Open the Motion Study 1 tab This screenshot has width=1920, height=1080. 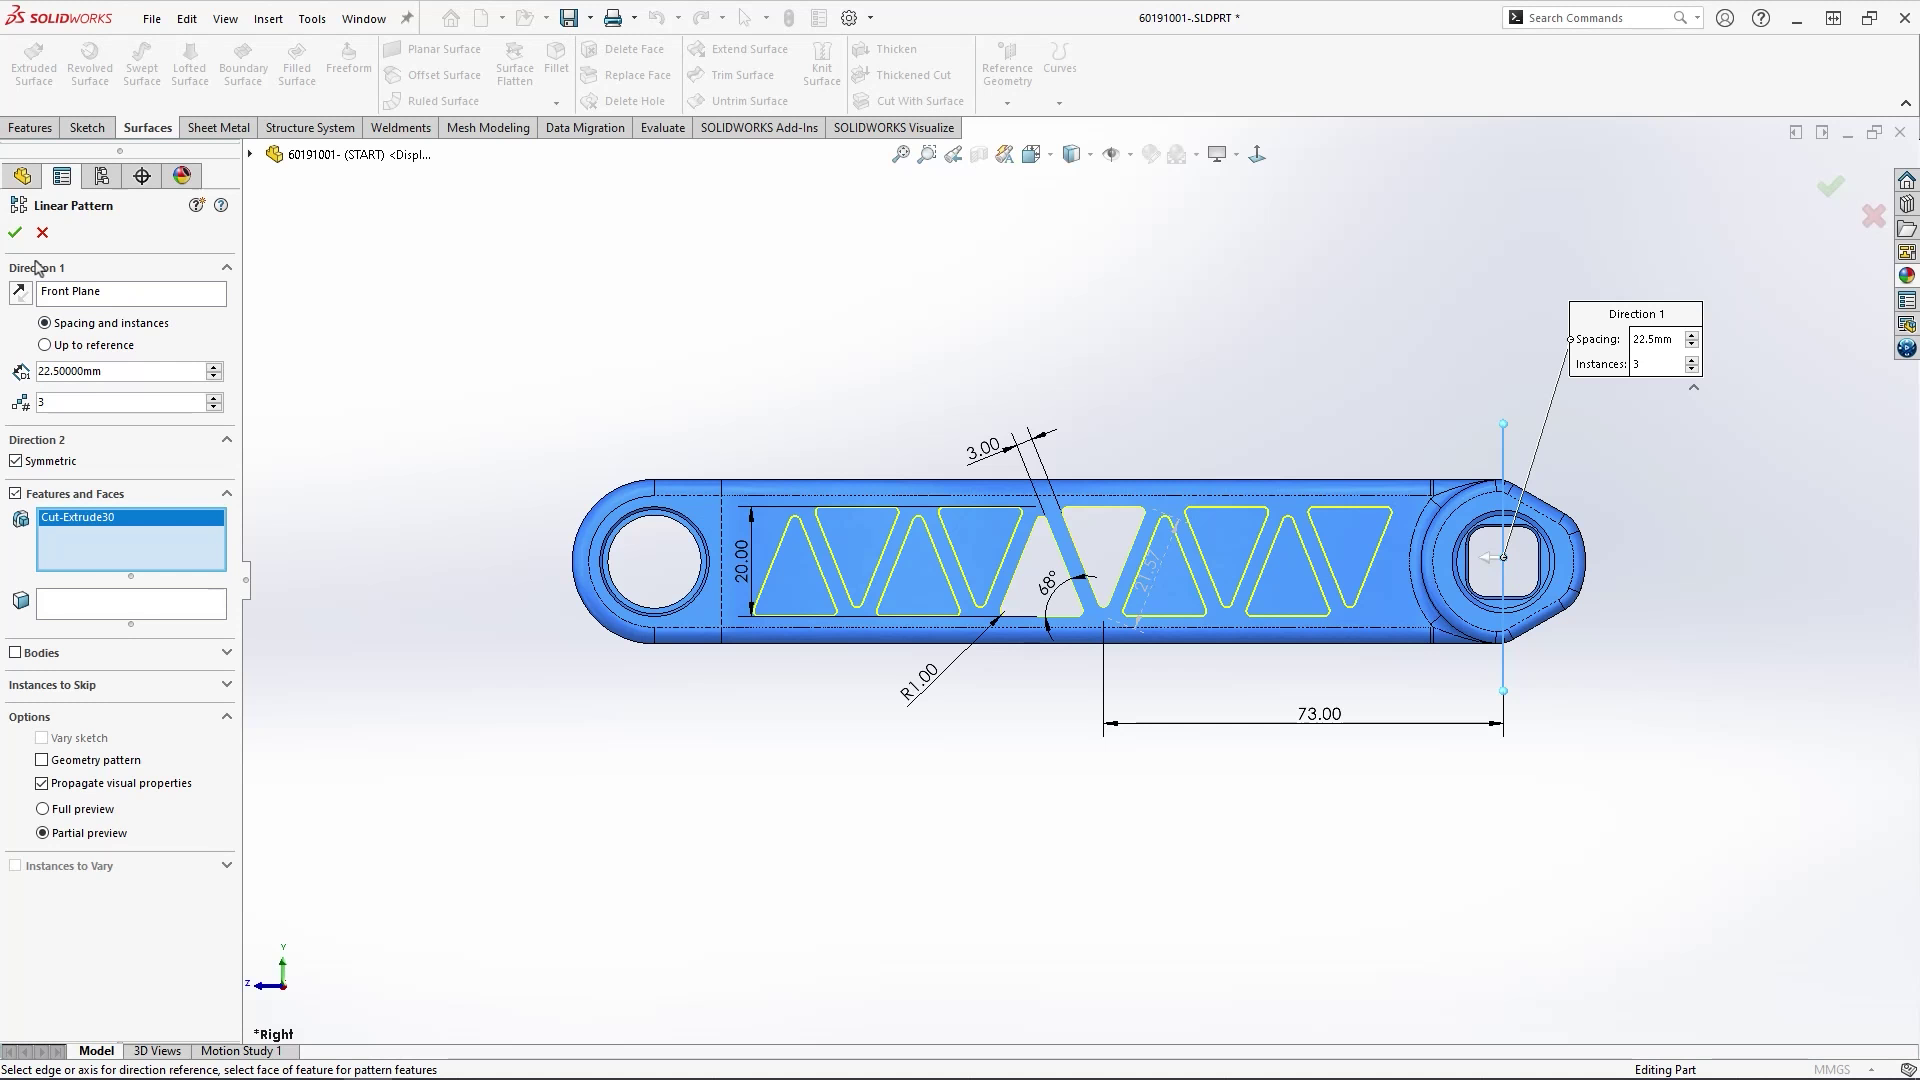coord(241,1051)
